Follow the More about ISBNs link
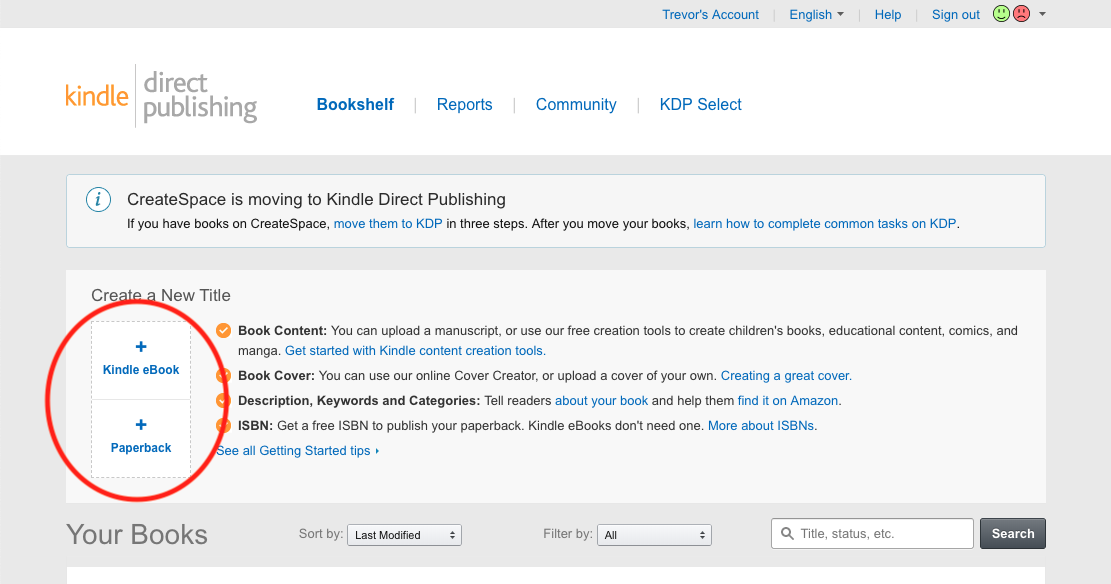This screenshot has height=584, width=1111. click(762, 426)
